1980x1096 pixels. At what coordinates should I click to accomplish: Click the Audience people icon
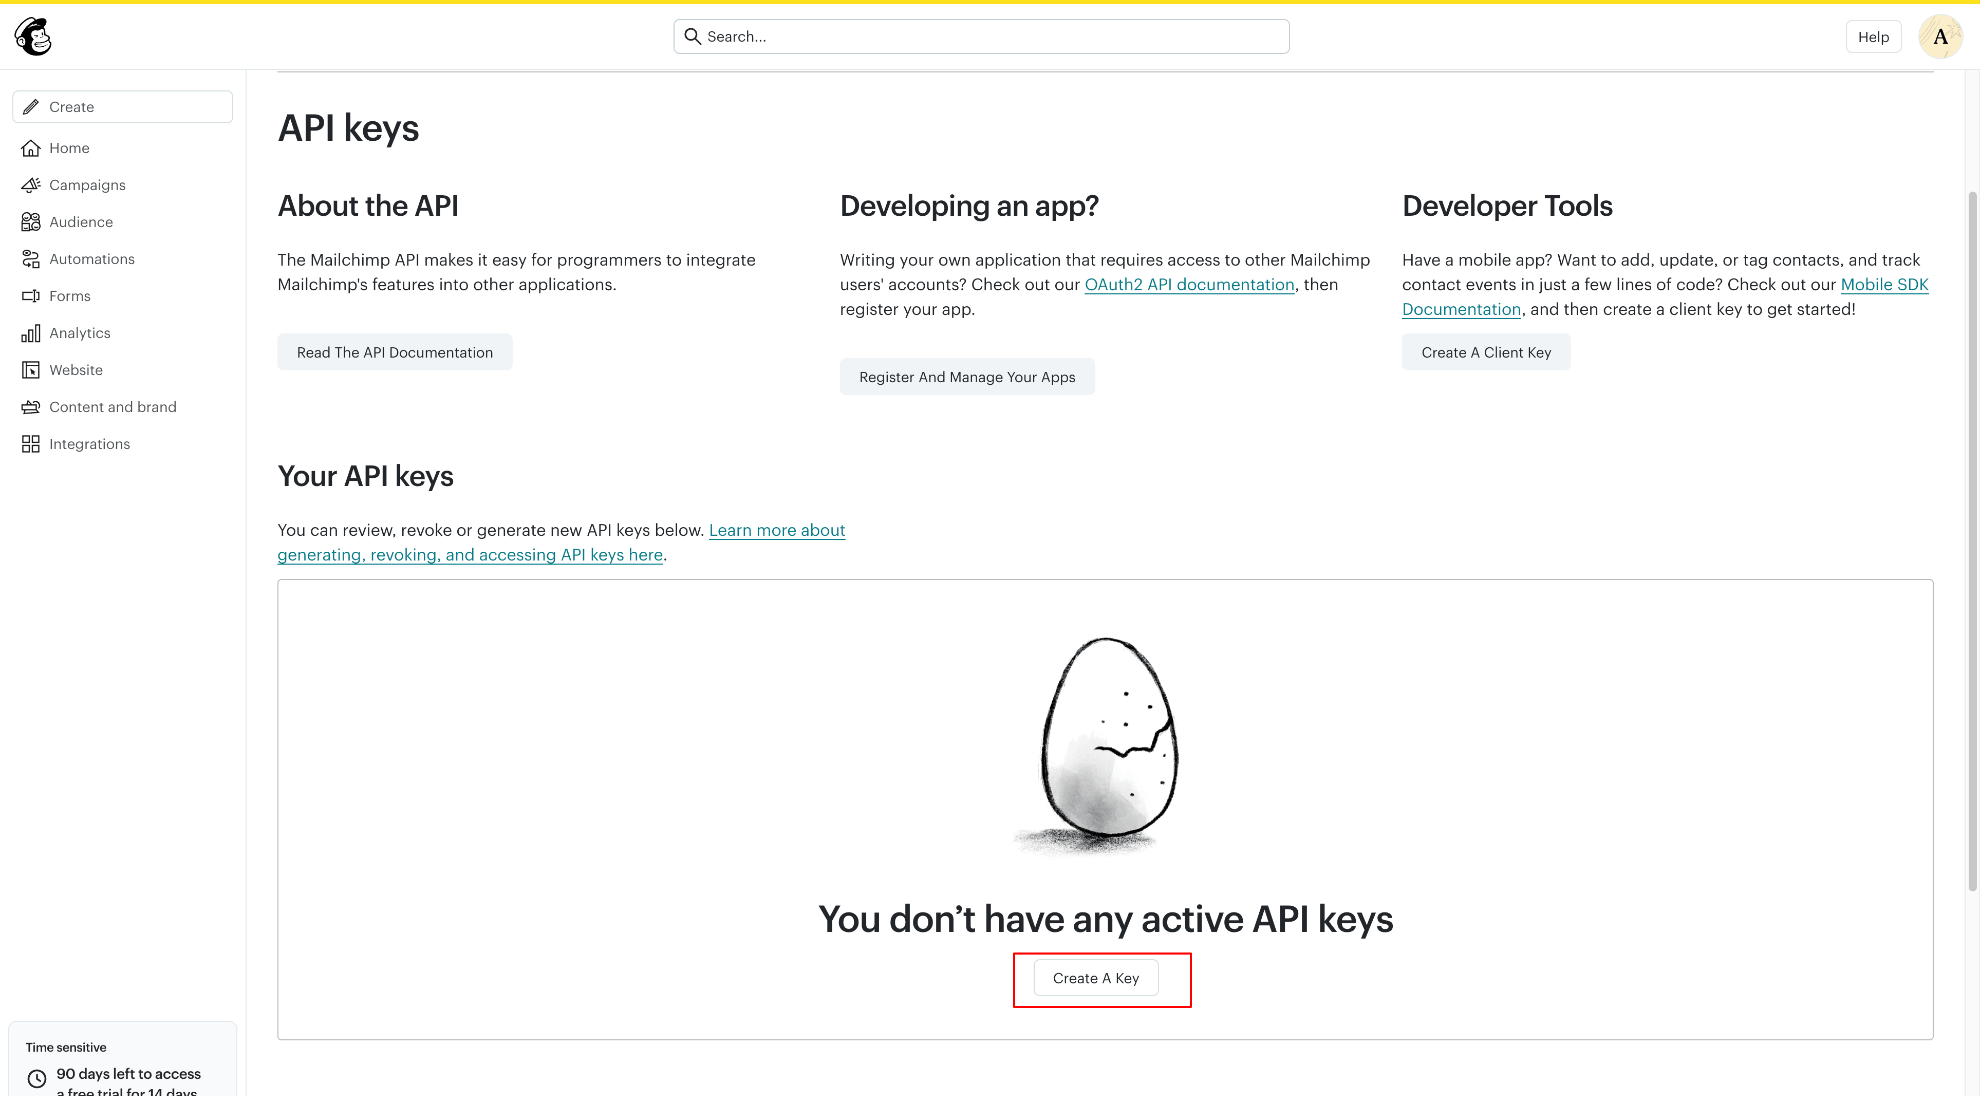point(31,222)
